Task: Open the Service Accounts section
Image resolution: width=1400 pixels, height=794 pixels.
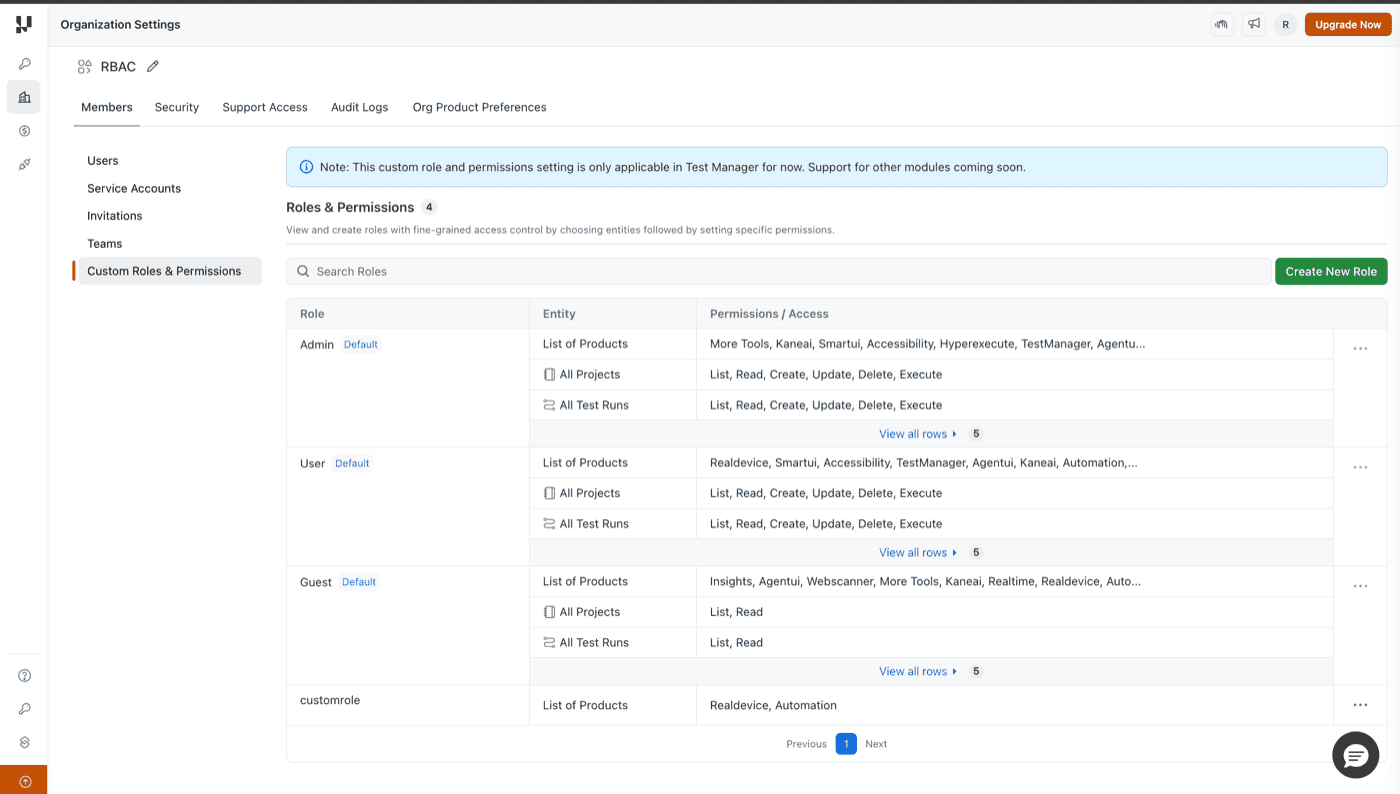Action: pyautogui.click(x=133, y=188)
